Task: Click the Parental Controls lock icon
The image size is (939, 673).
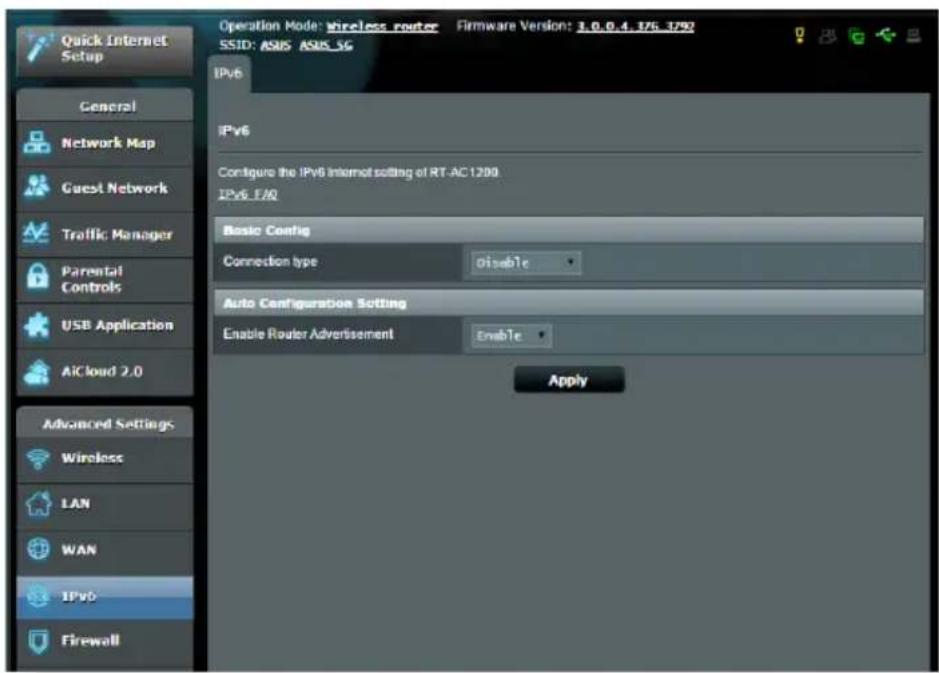Action: click(x=37, y=278)
